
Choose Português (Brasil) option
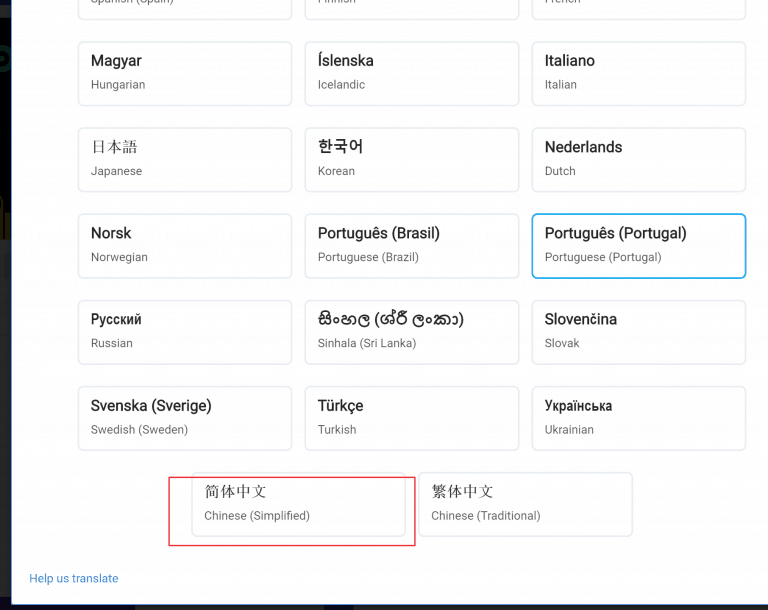pyautogui.click(x=411, y=245)
